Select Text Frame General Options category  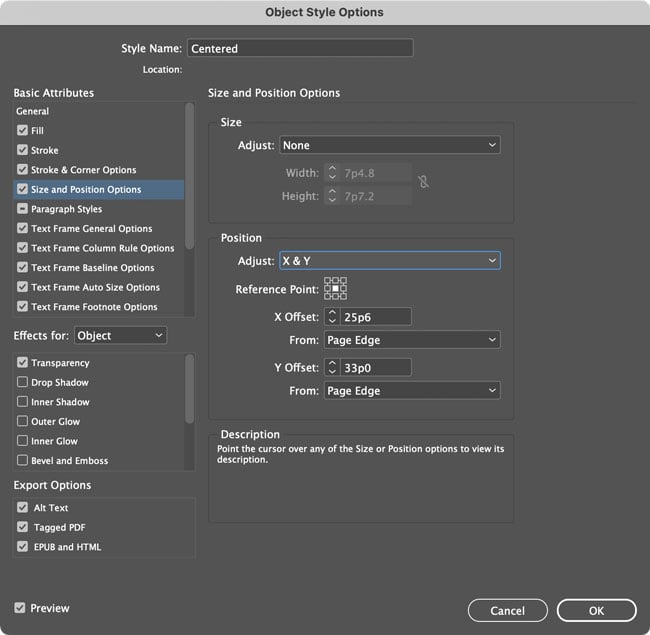coord(91,229)
